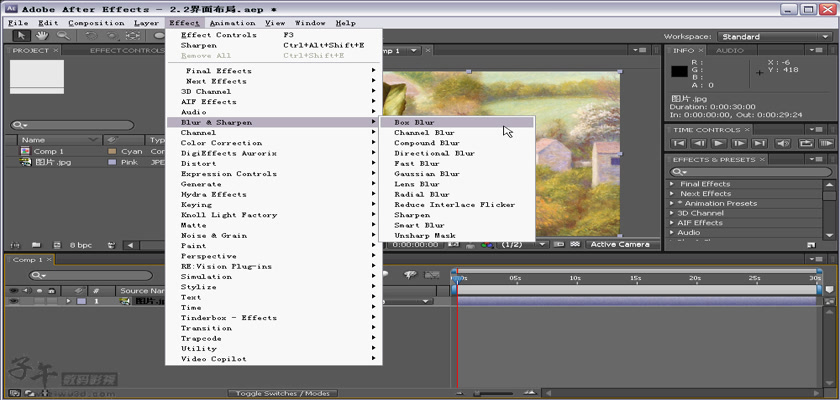Click the Project panel search field
840x400 pixels.
click(72, 125)
